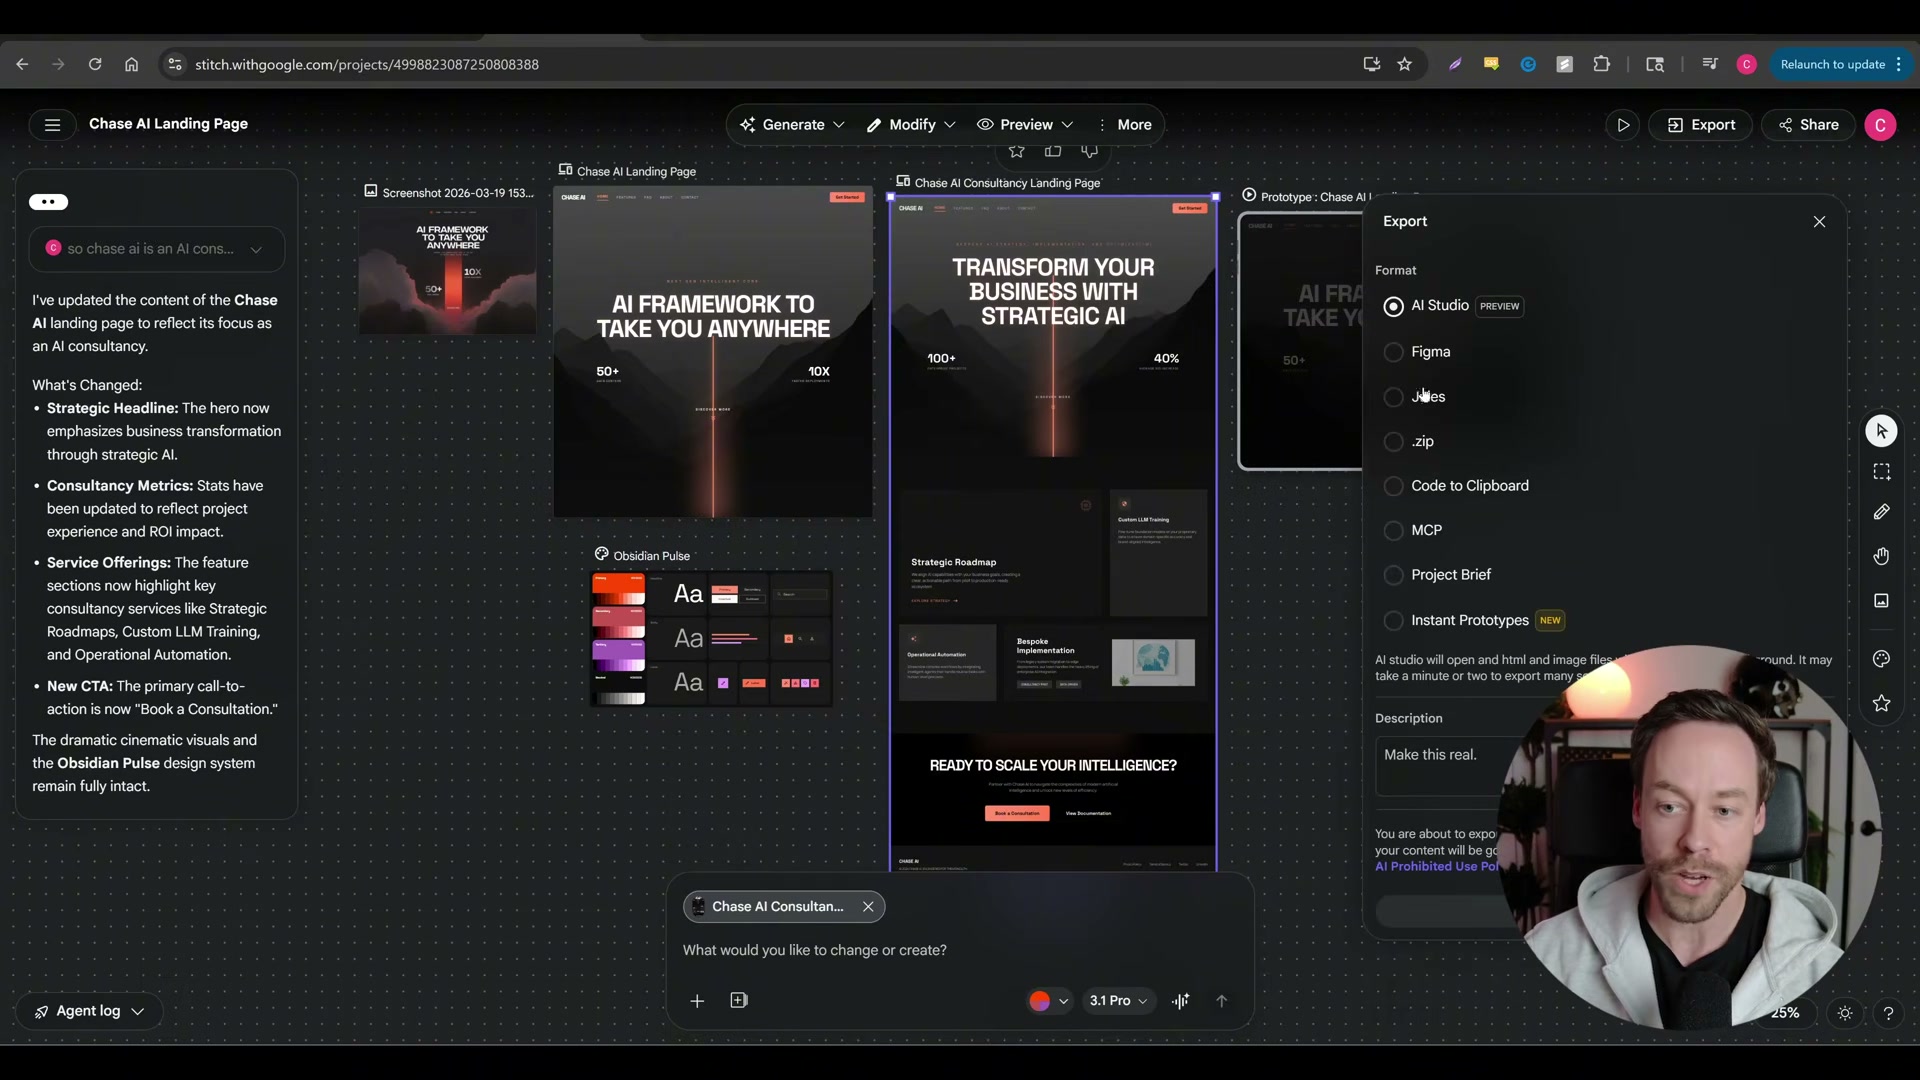Close the Export panel
Image resolution: width=1920 pixels, height=1080 pixels.
point(1819,222)
